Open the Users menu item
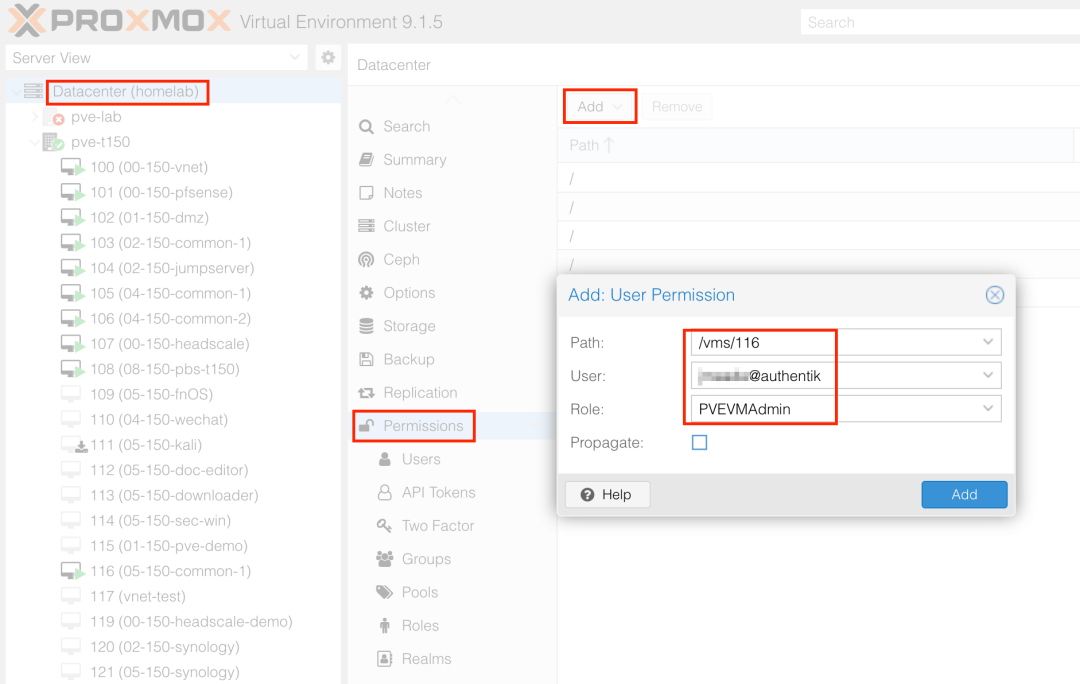This screenshot has height=684, width=1080. 420,459
